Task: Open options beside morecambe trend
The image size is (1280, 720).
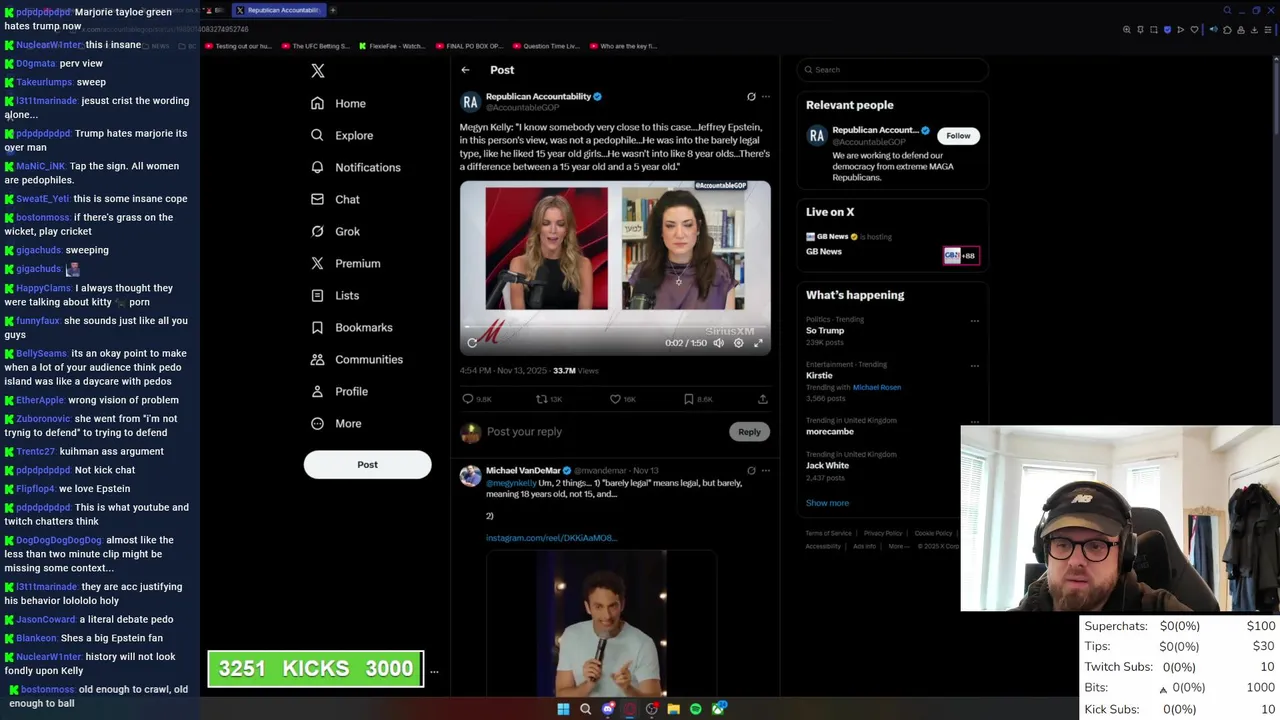Action: [x=974, y=421]
